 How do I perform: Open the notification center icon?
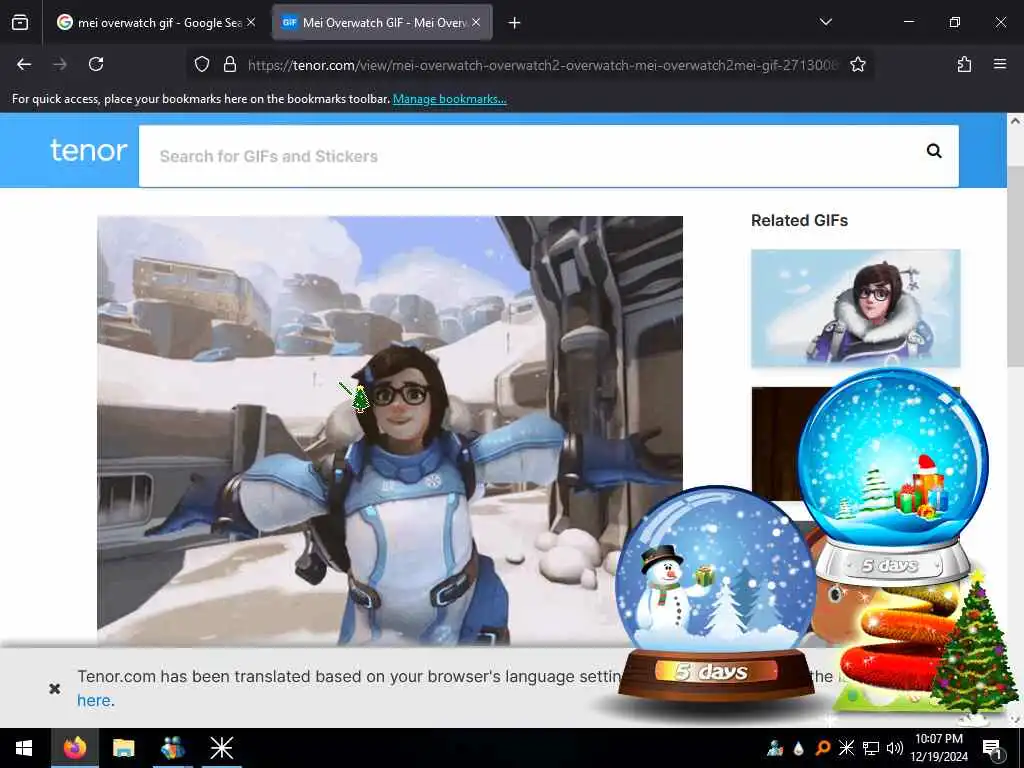pyautogui.click(x=992, y=748)
